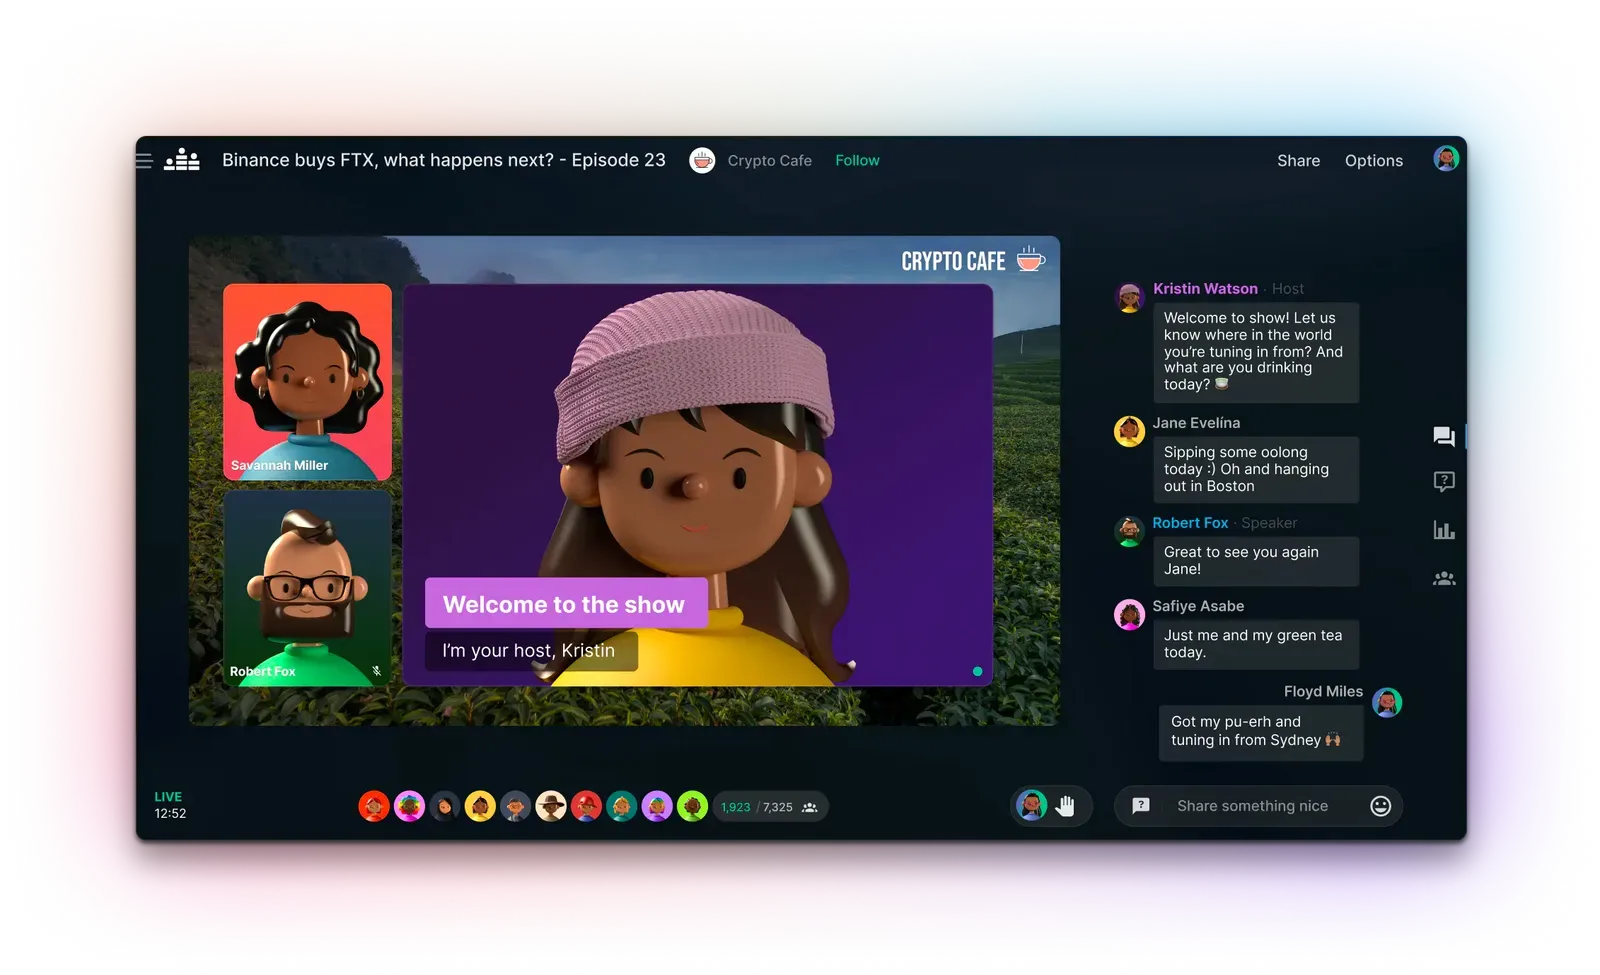Expand the full attendee list via the 1,923/7,325 counter
The image size is (1600, 975).
pos(770,806)
